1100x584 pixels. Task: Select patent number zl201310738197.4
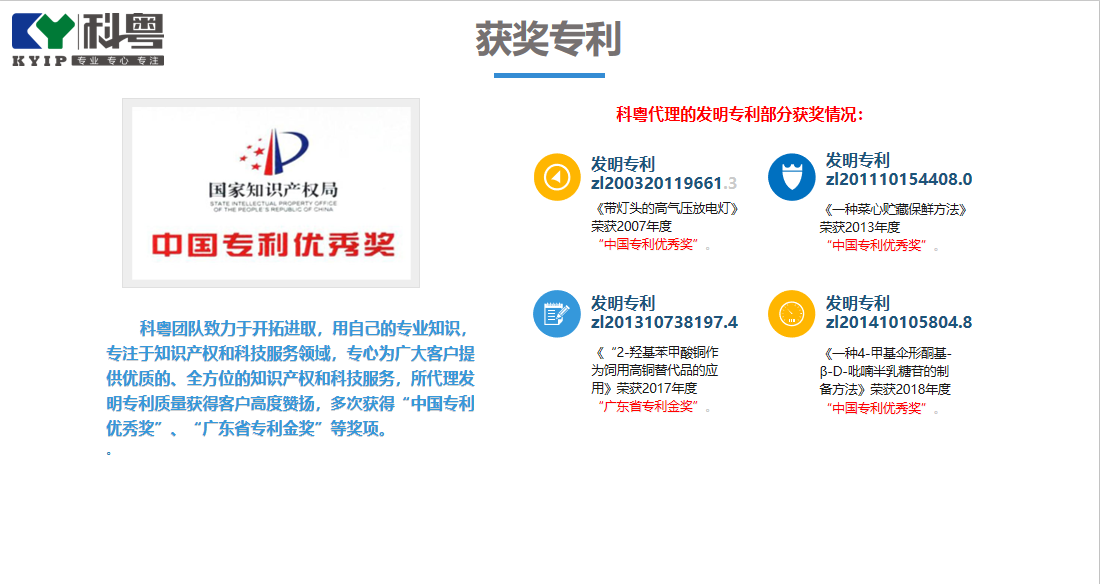(x=664, y=322)
